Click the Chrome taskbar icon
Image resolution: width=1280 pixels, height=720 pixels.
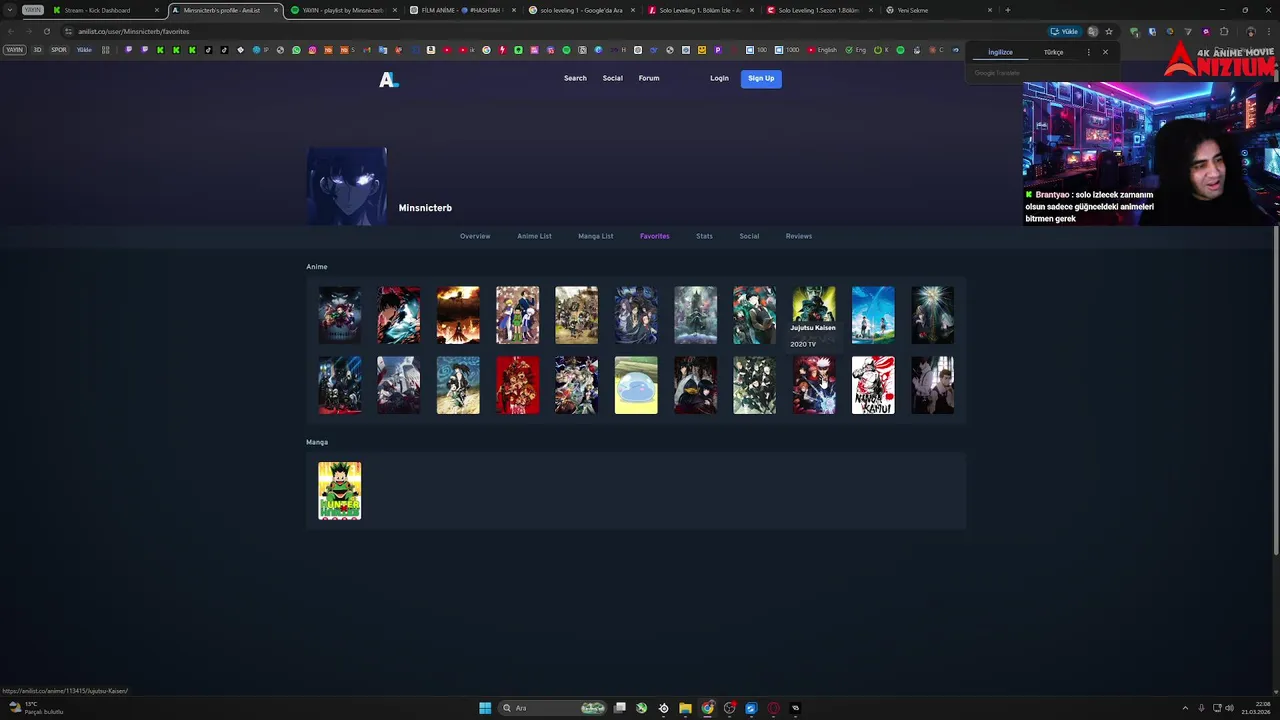(707, 708)
